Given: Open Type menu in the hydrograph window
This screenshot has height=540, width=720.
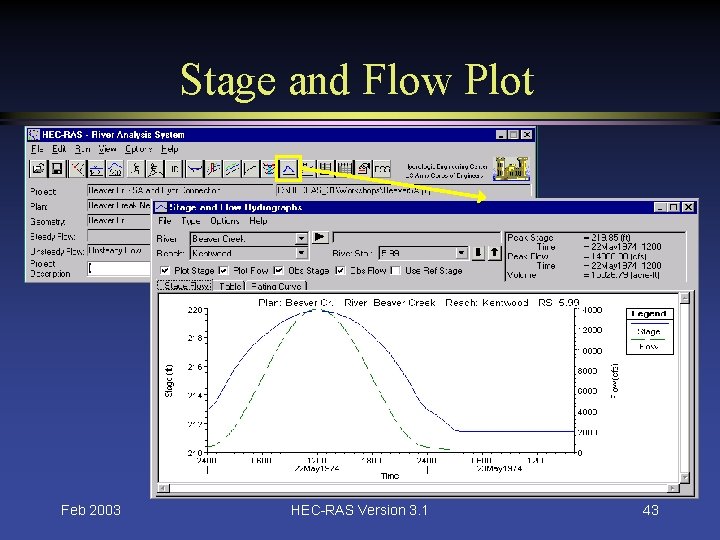Looking at the screenshot, I should click(x=191, y=221).
